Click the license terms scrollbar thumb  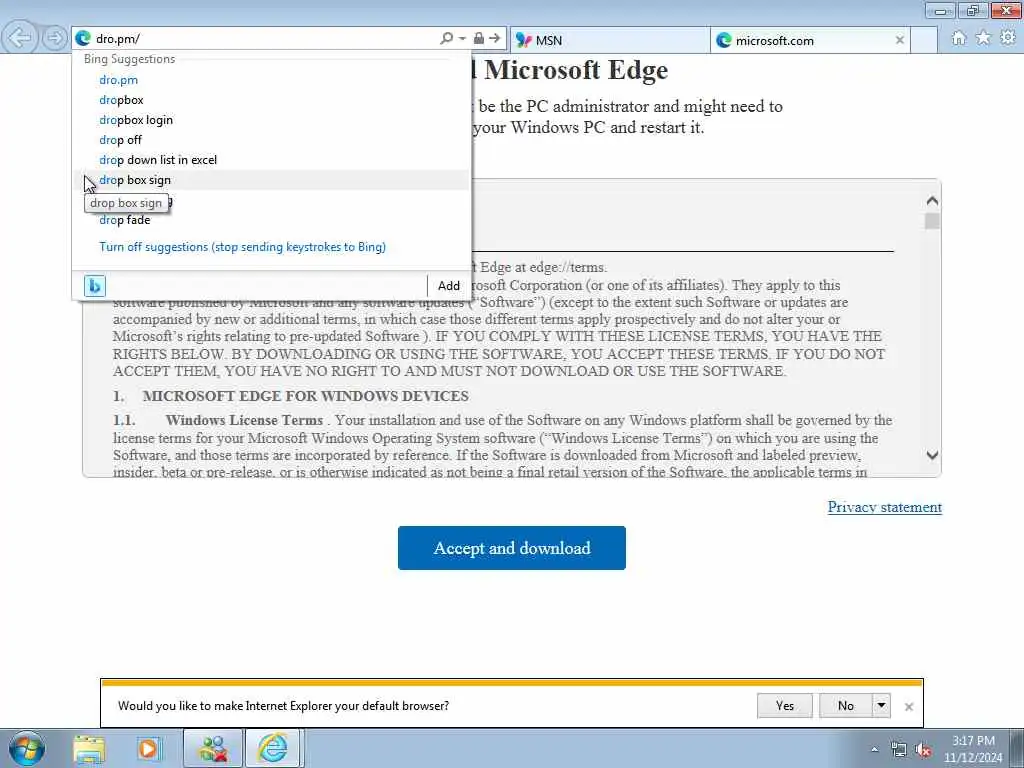(932, 221)
